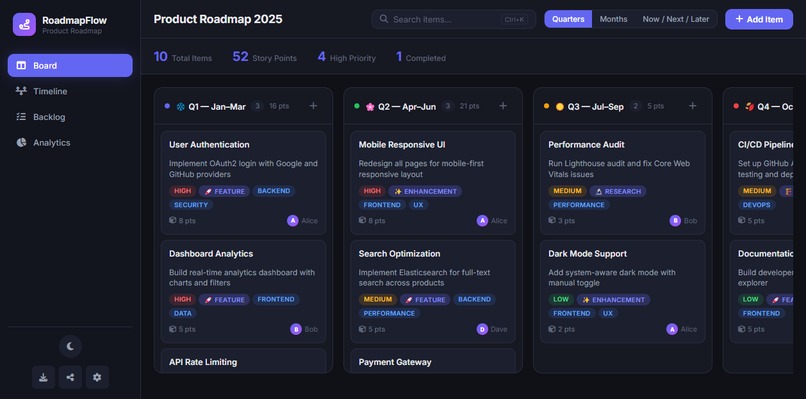This screenshot has width=806, height=399.
Task: Open the User Authentication card
Action: tap(243, 183)
